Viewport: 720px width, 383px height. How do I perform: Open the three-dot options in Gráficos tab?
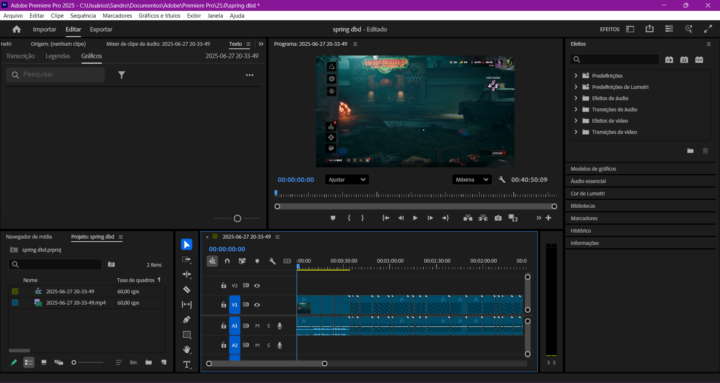(x=249, y=75)
